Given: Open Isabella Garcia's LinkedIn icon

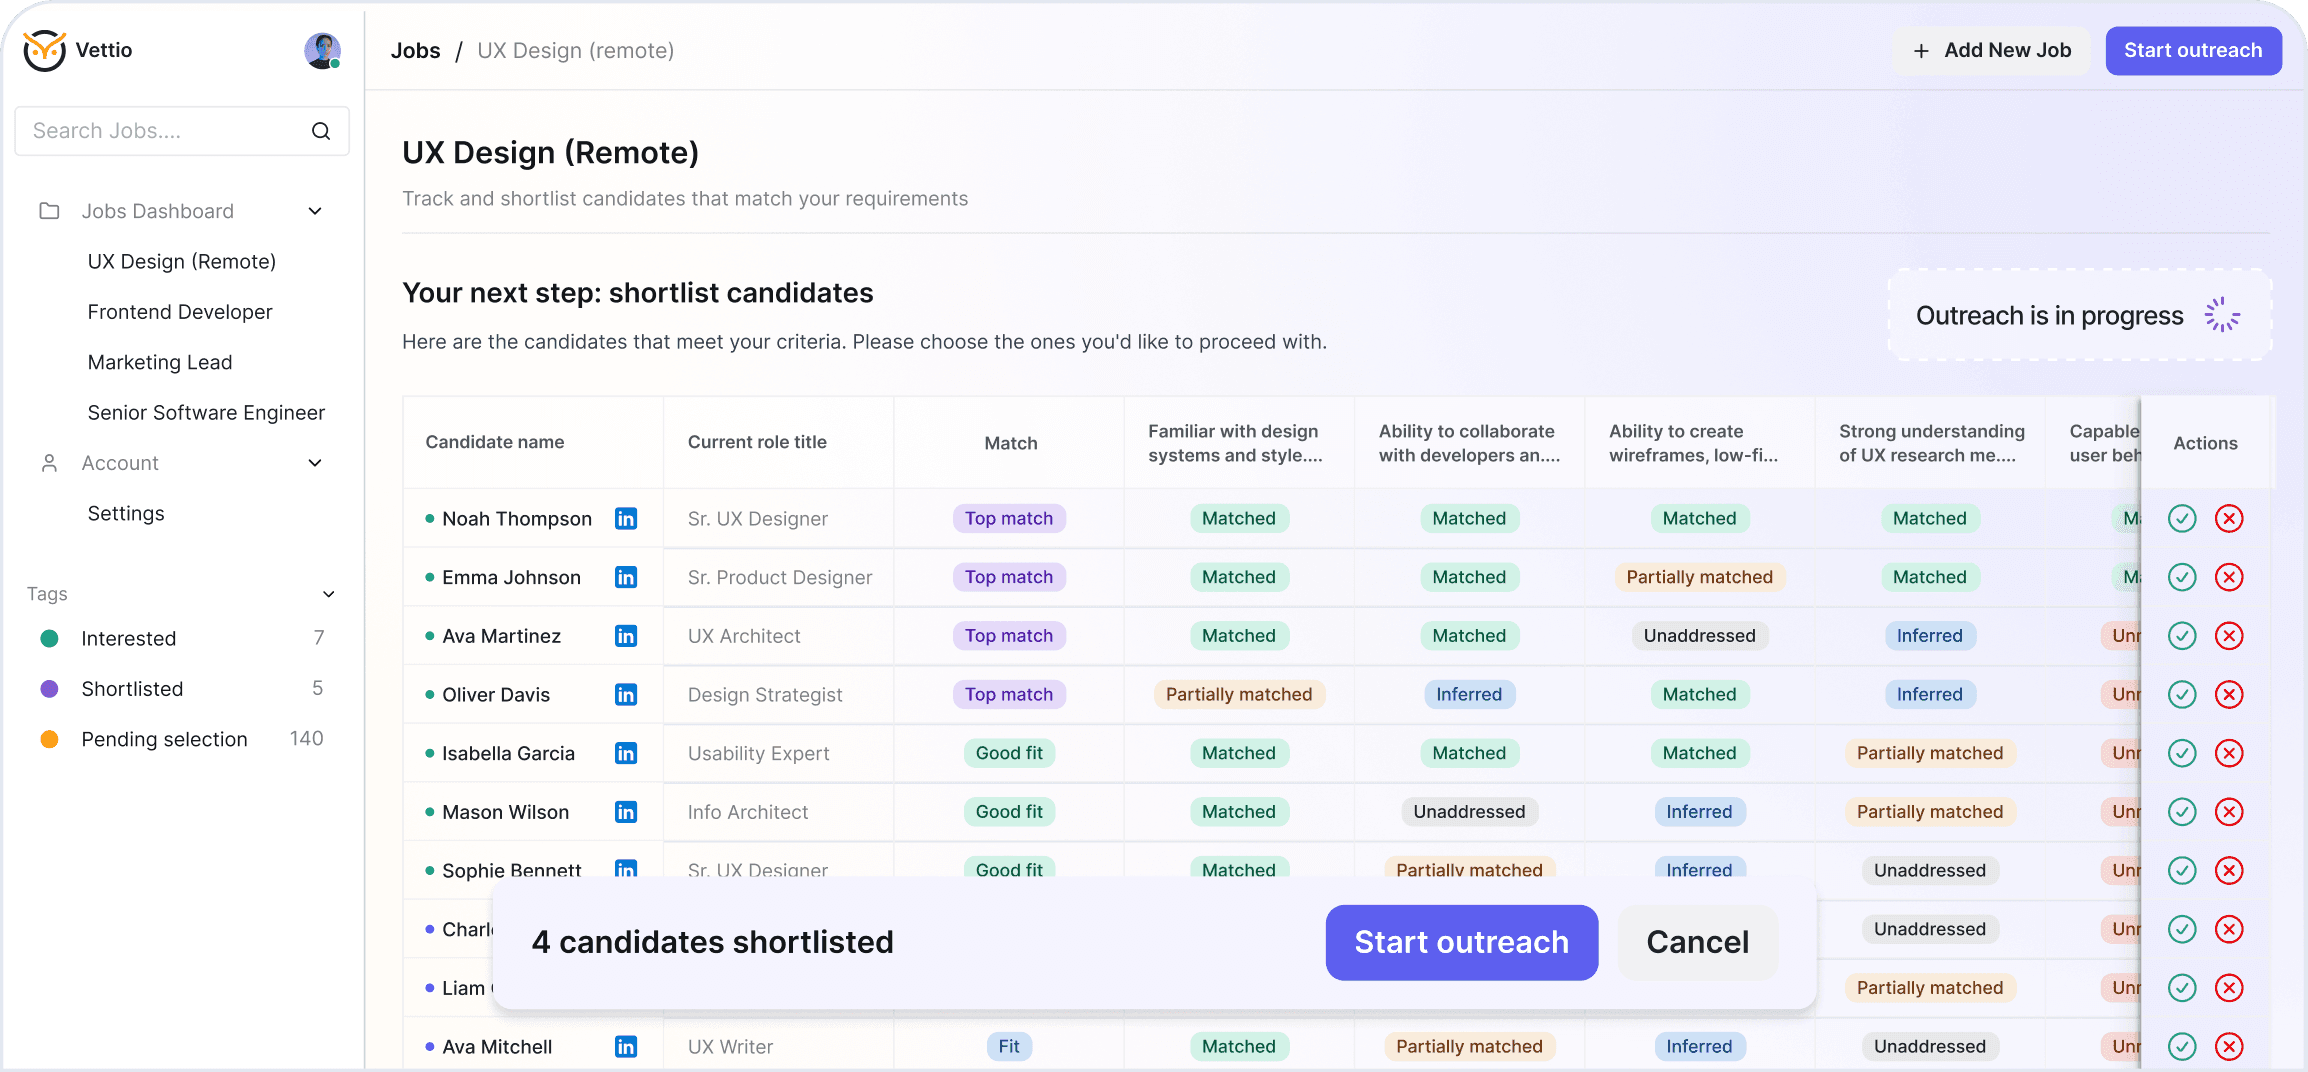Looking at the screenshot, I should point(626,753).
